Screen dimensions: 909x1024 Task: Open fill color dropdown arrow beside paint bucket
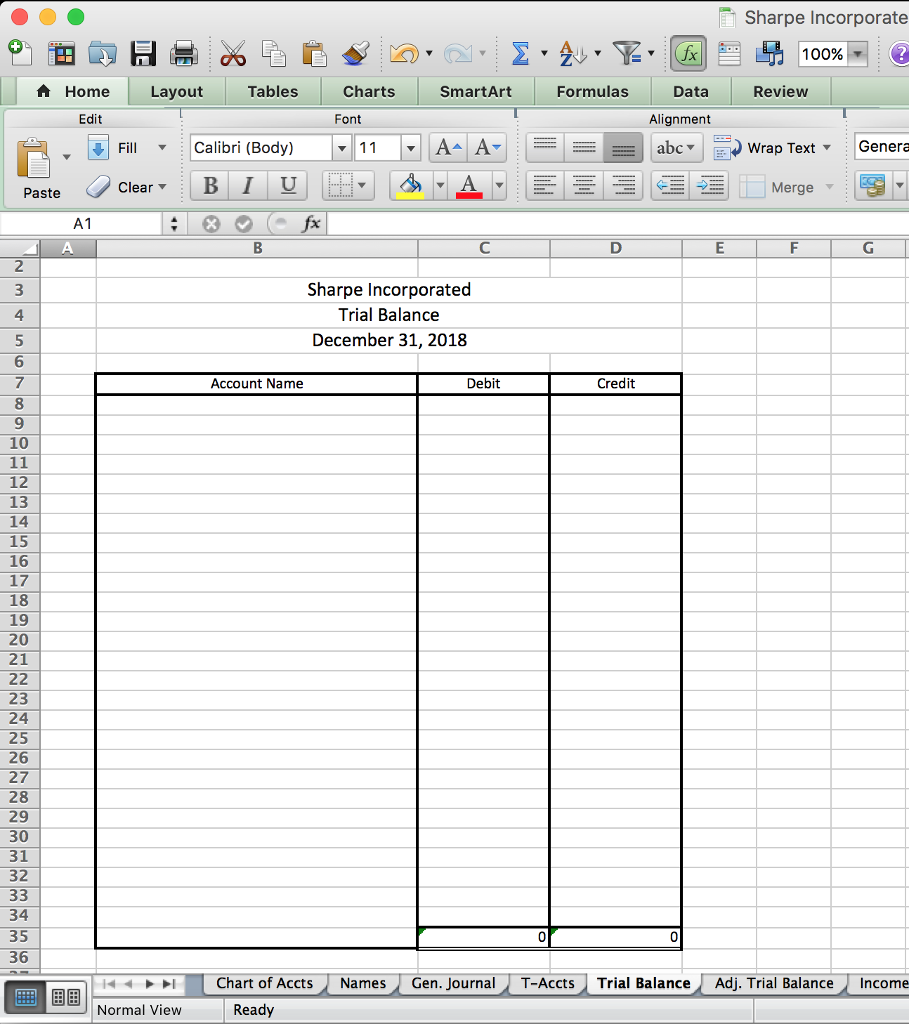coord(440,186)
